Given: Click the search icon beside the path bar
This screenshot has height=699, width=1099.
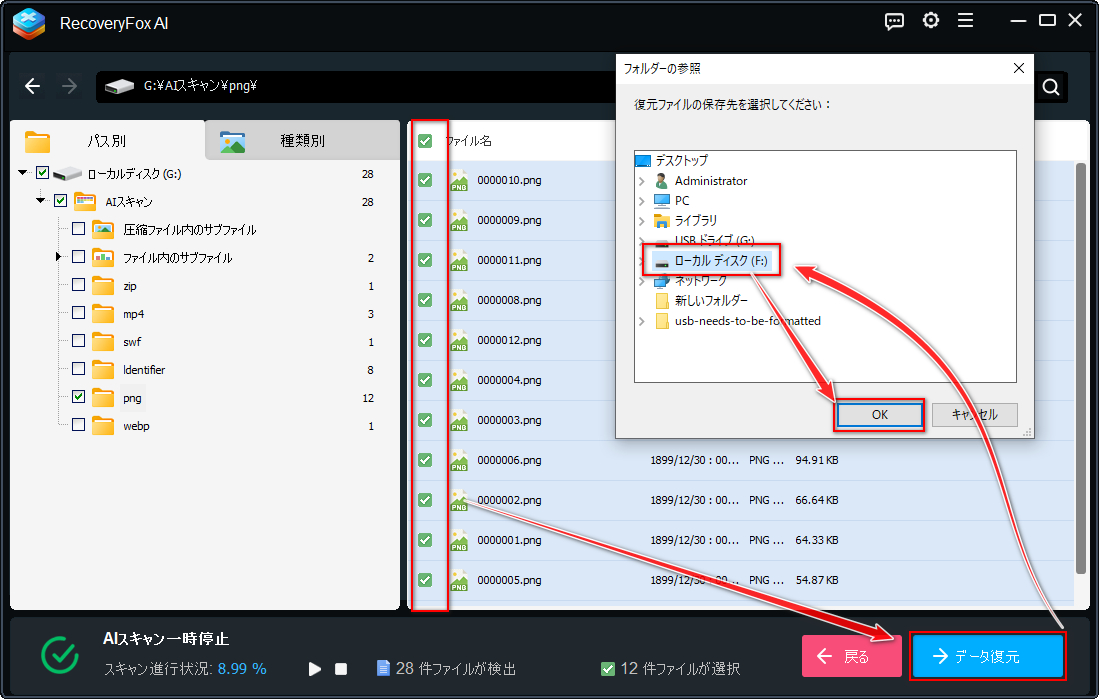Looking at the screenshot, I should [x=1050, y=87].
